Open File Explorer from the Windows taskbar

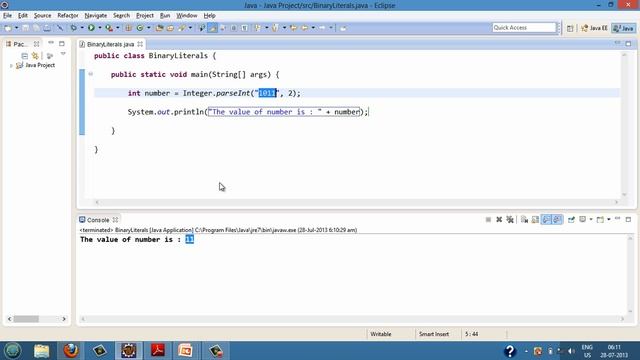point(41,351)
